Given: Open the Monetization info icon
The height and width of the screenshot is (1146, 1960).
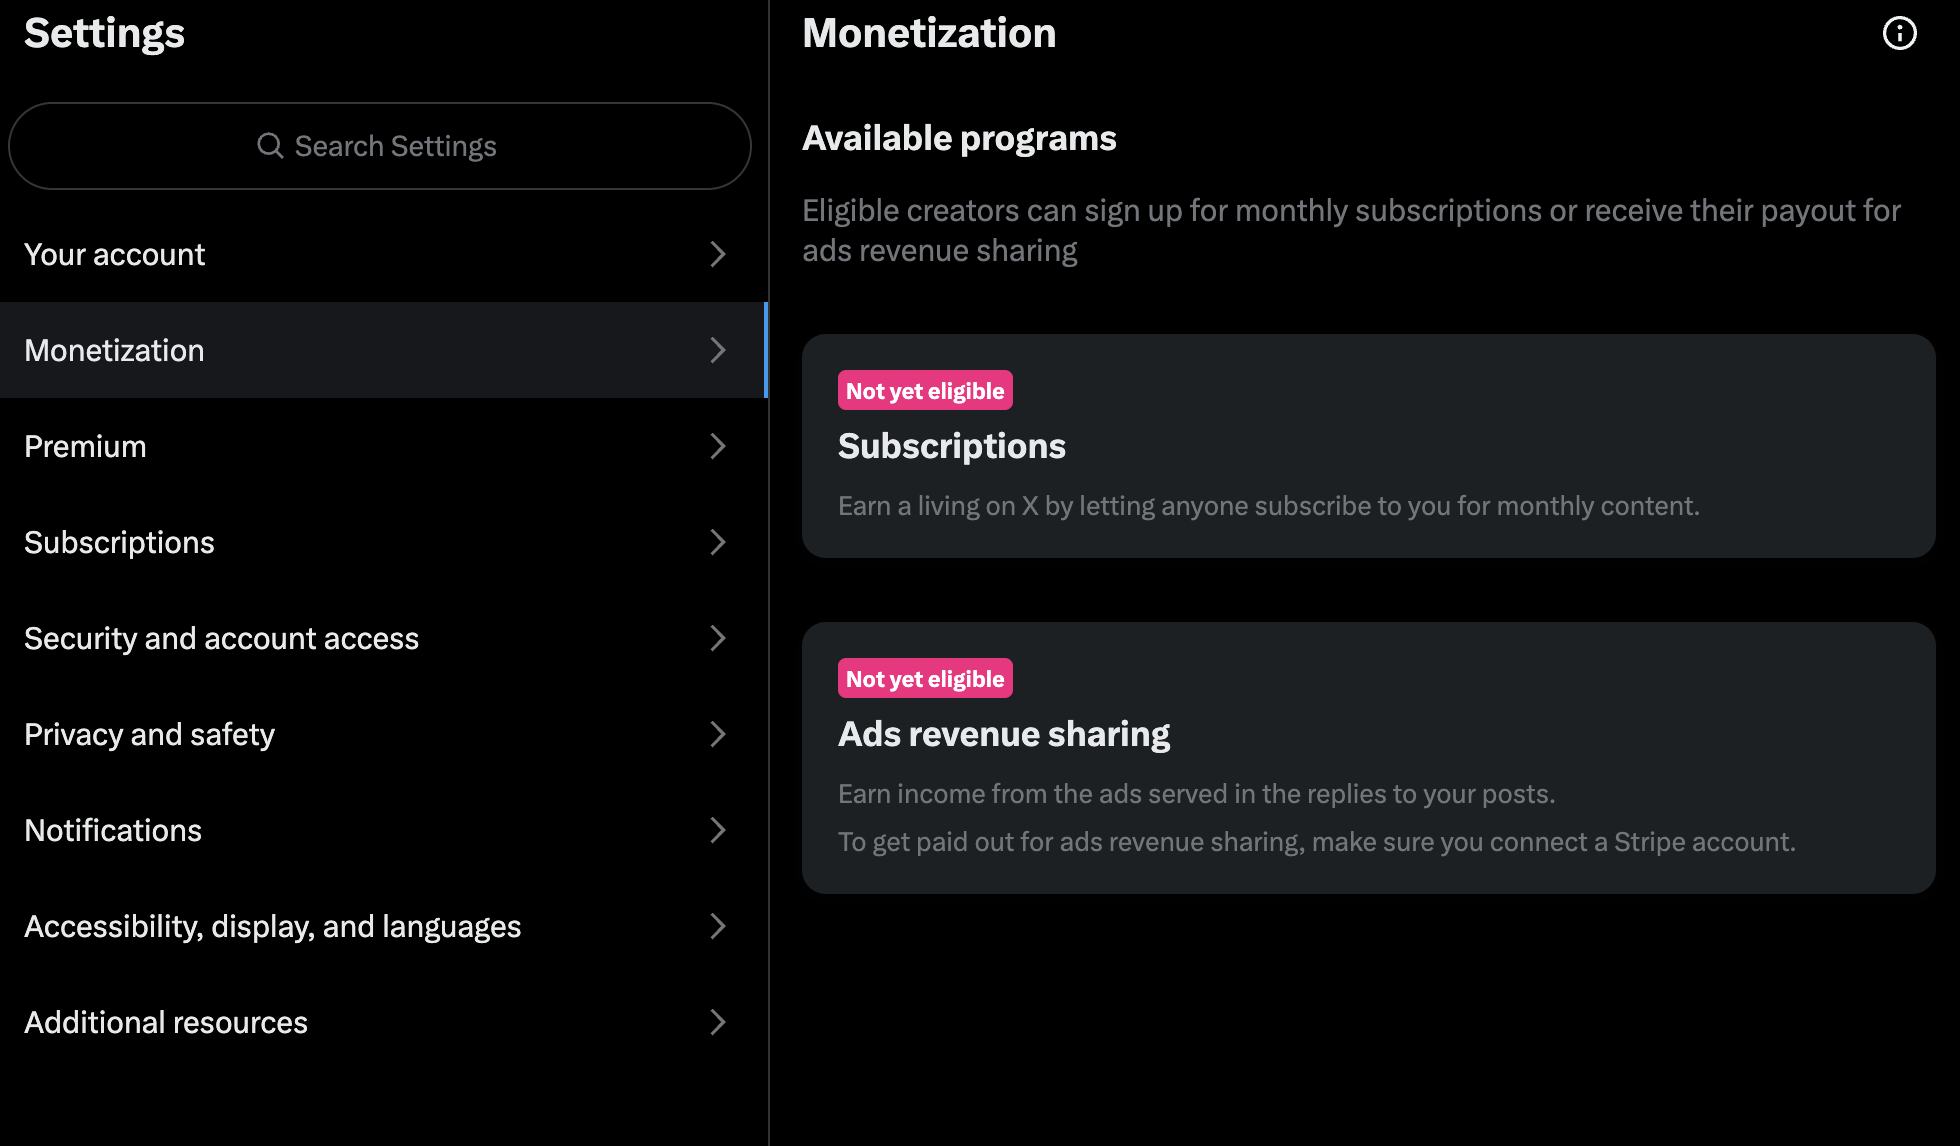Looking at the screenshot, I should [1898, 32].
